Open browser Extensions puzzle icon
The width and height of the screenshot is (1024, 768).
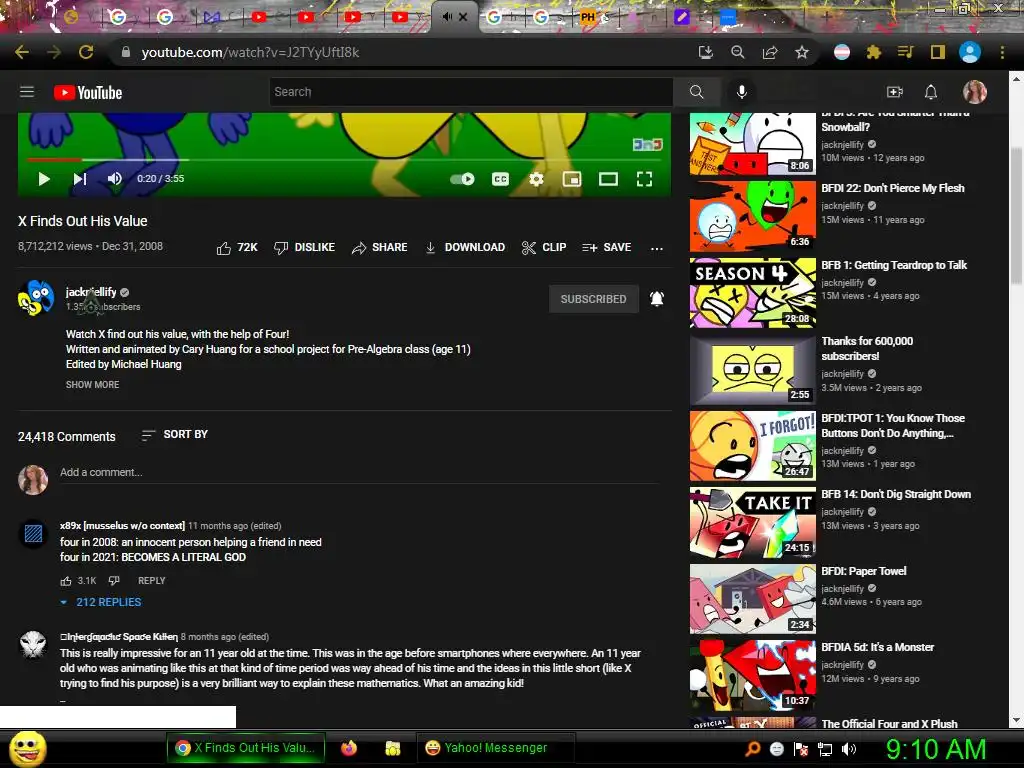tap(873, 52)
